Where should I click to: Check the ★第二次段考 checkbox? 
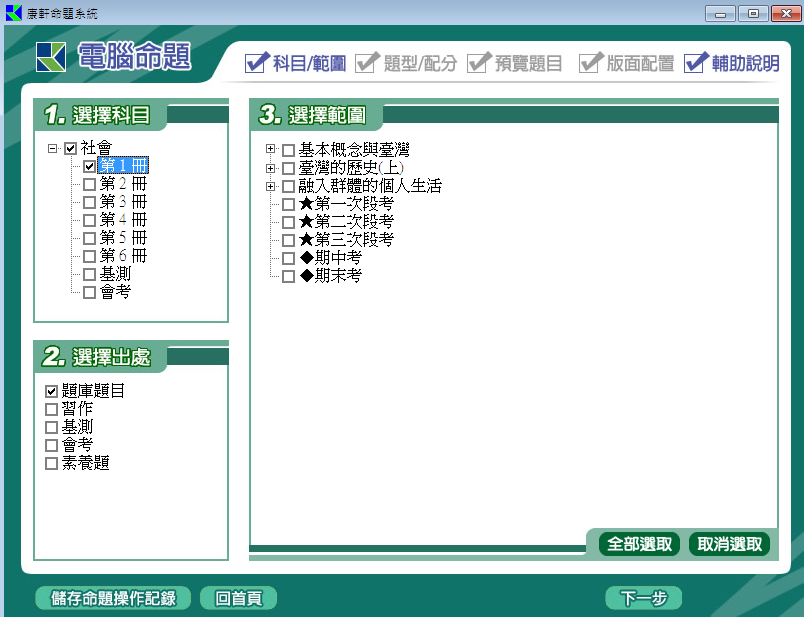[x=288, y=222]
